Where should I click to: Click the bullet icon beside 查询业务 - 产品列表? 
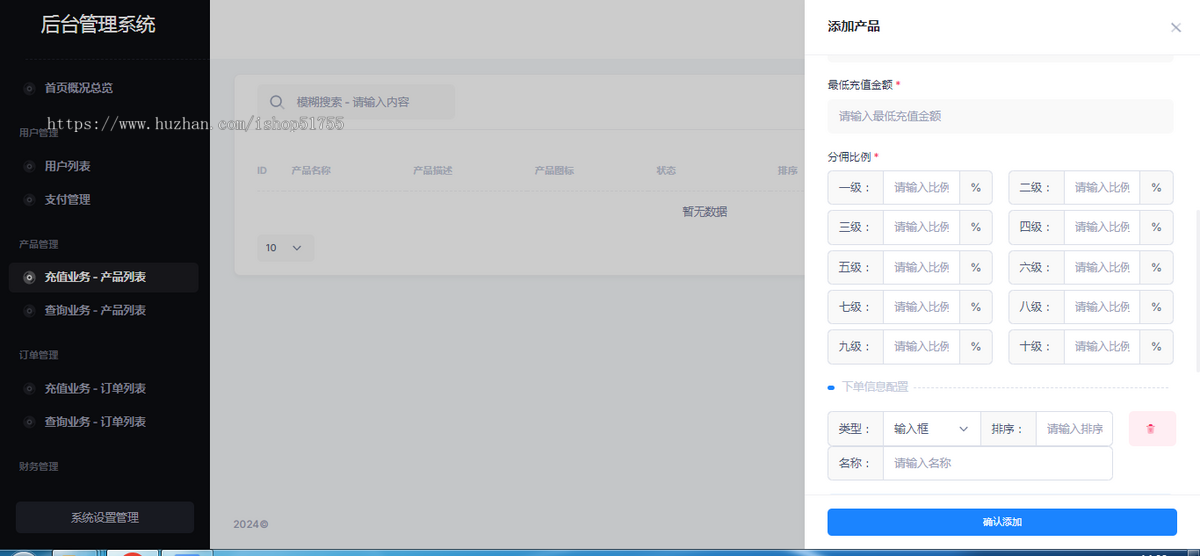coord(29,311)
